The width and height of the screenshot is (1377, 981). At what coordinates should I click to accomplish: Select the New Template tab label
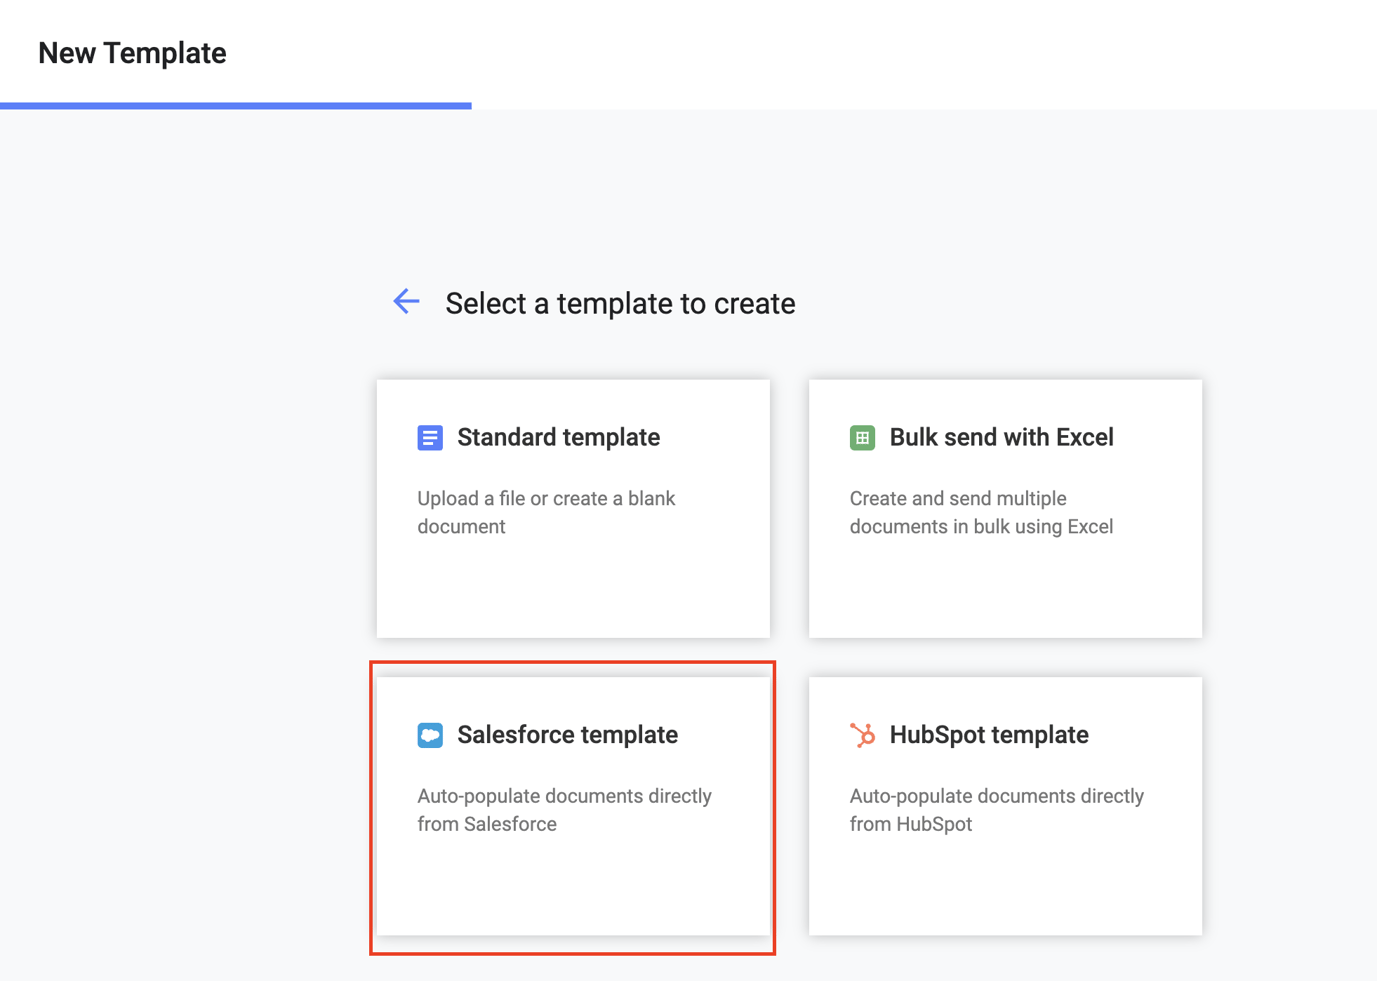coord(131,52)
